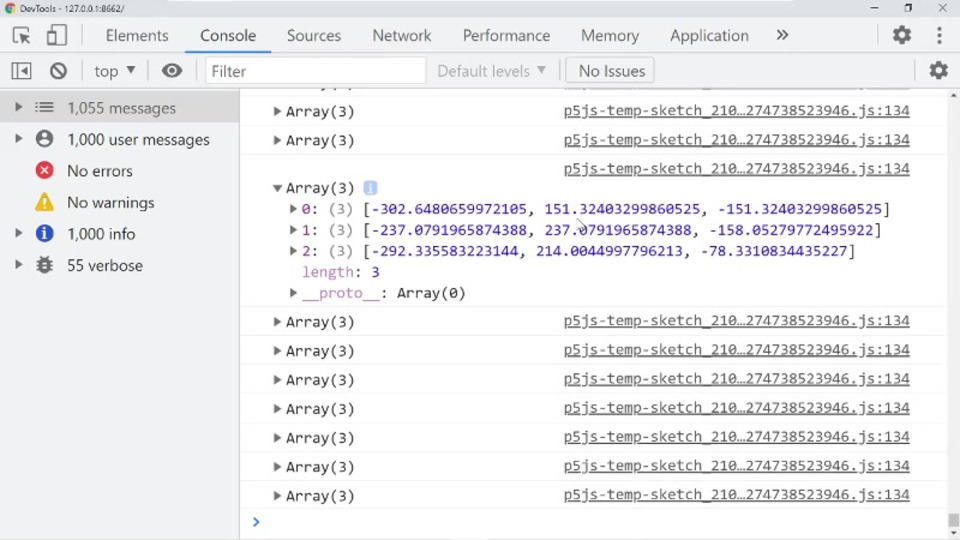This screenshot has width=960, height=540.
Task: Click the 'length: 3' property line
Action: click(340, 272)
